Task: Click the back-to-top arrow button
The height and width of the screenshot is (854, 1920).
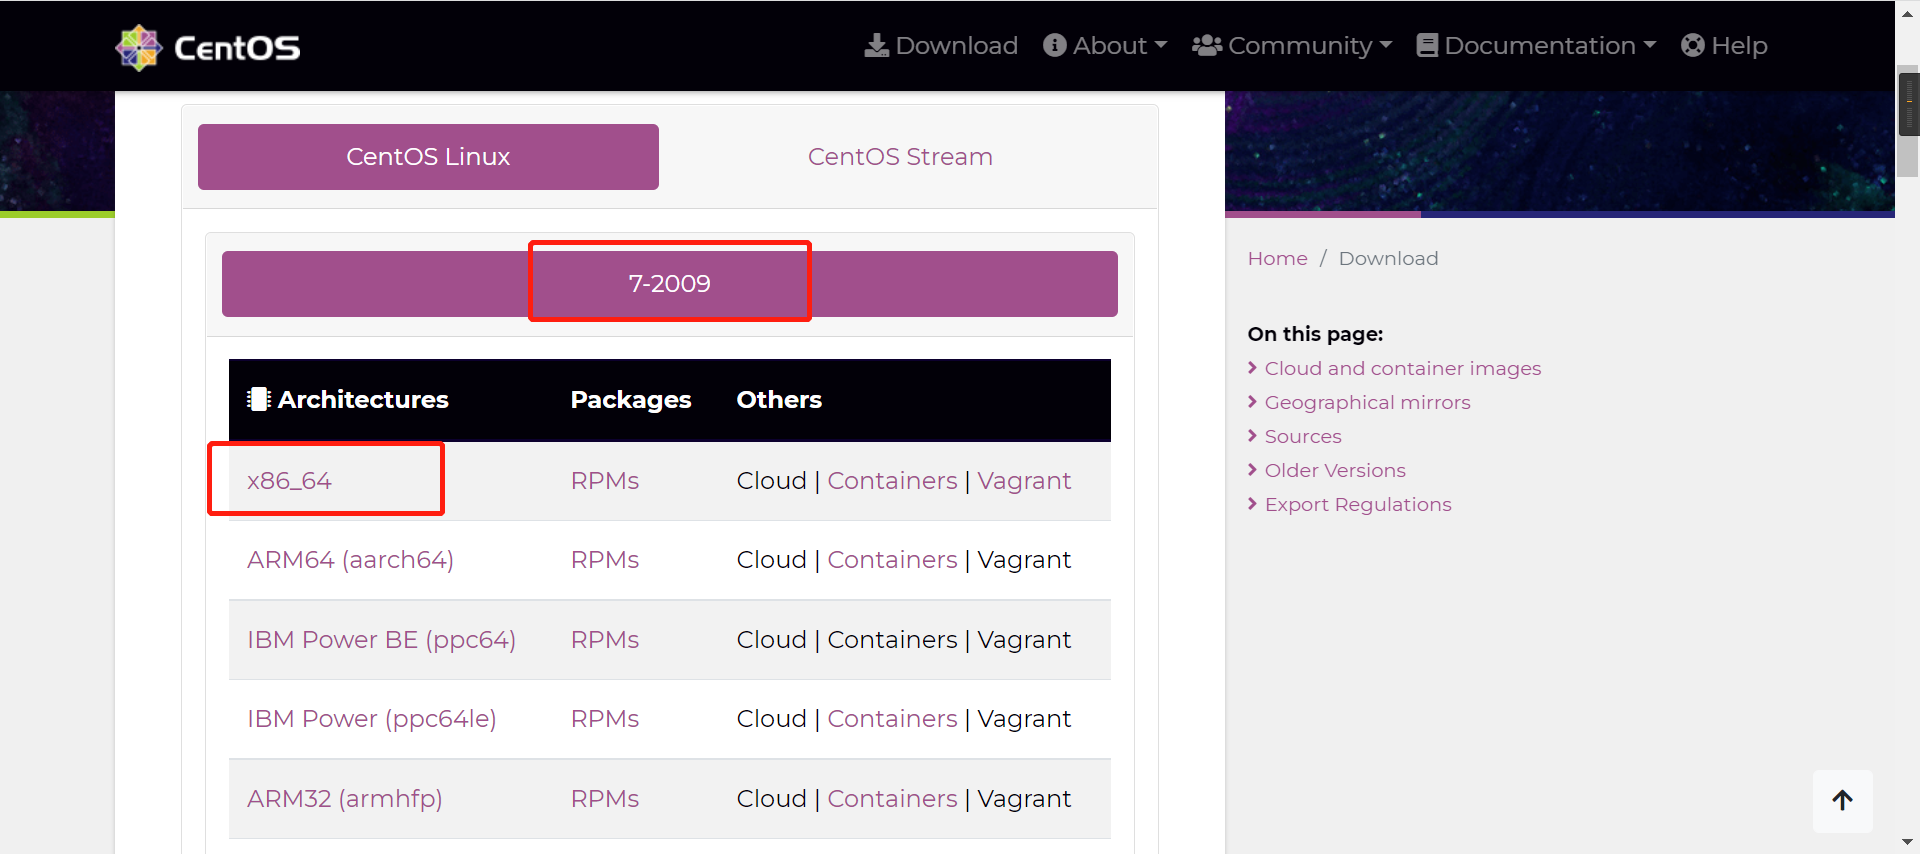Action: [1842, 800]
